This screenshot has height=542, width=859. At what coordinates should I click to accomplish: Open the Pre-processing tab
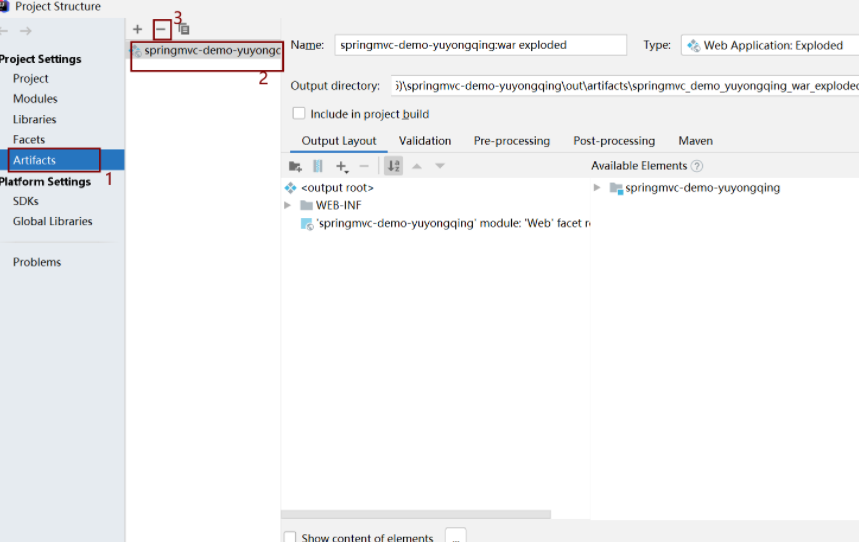(511, 141)
